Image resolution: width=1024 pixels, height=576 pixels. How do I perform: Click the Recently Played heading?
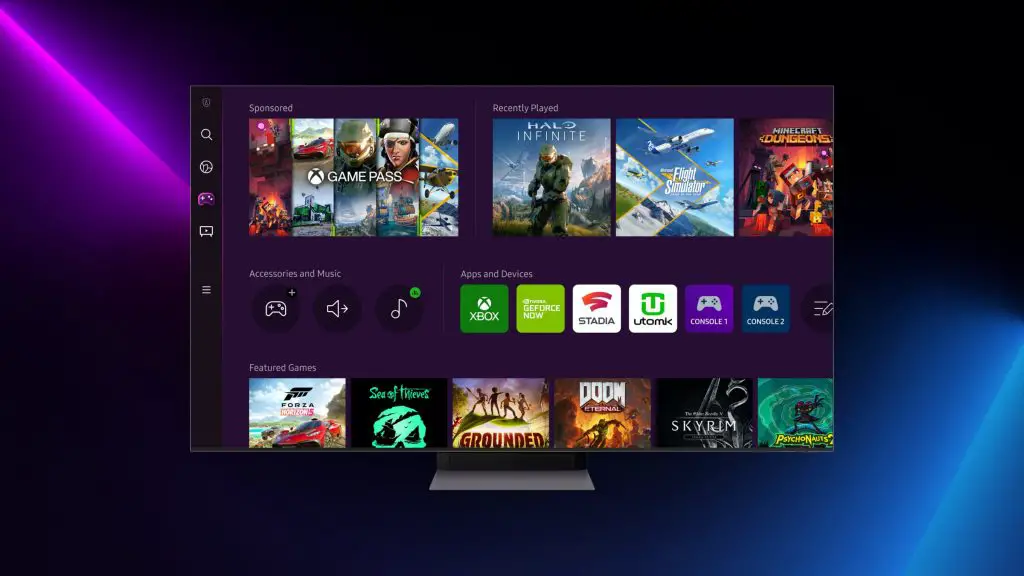[526, 108]
